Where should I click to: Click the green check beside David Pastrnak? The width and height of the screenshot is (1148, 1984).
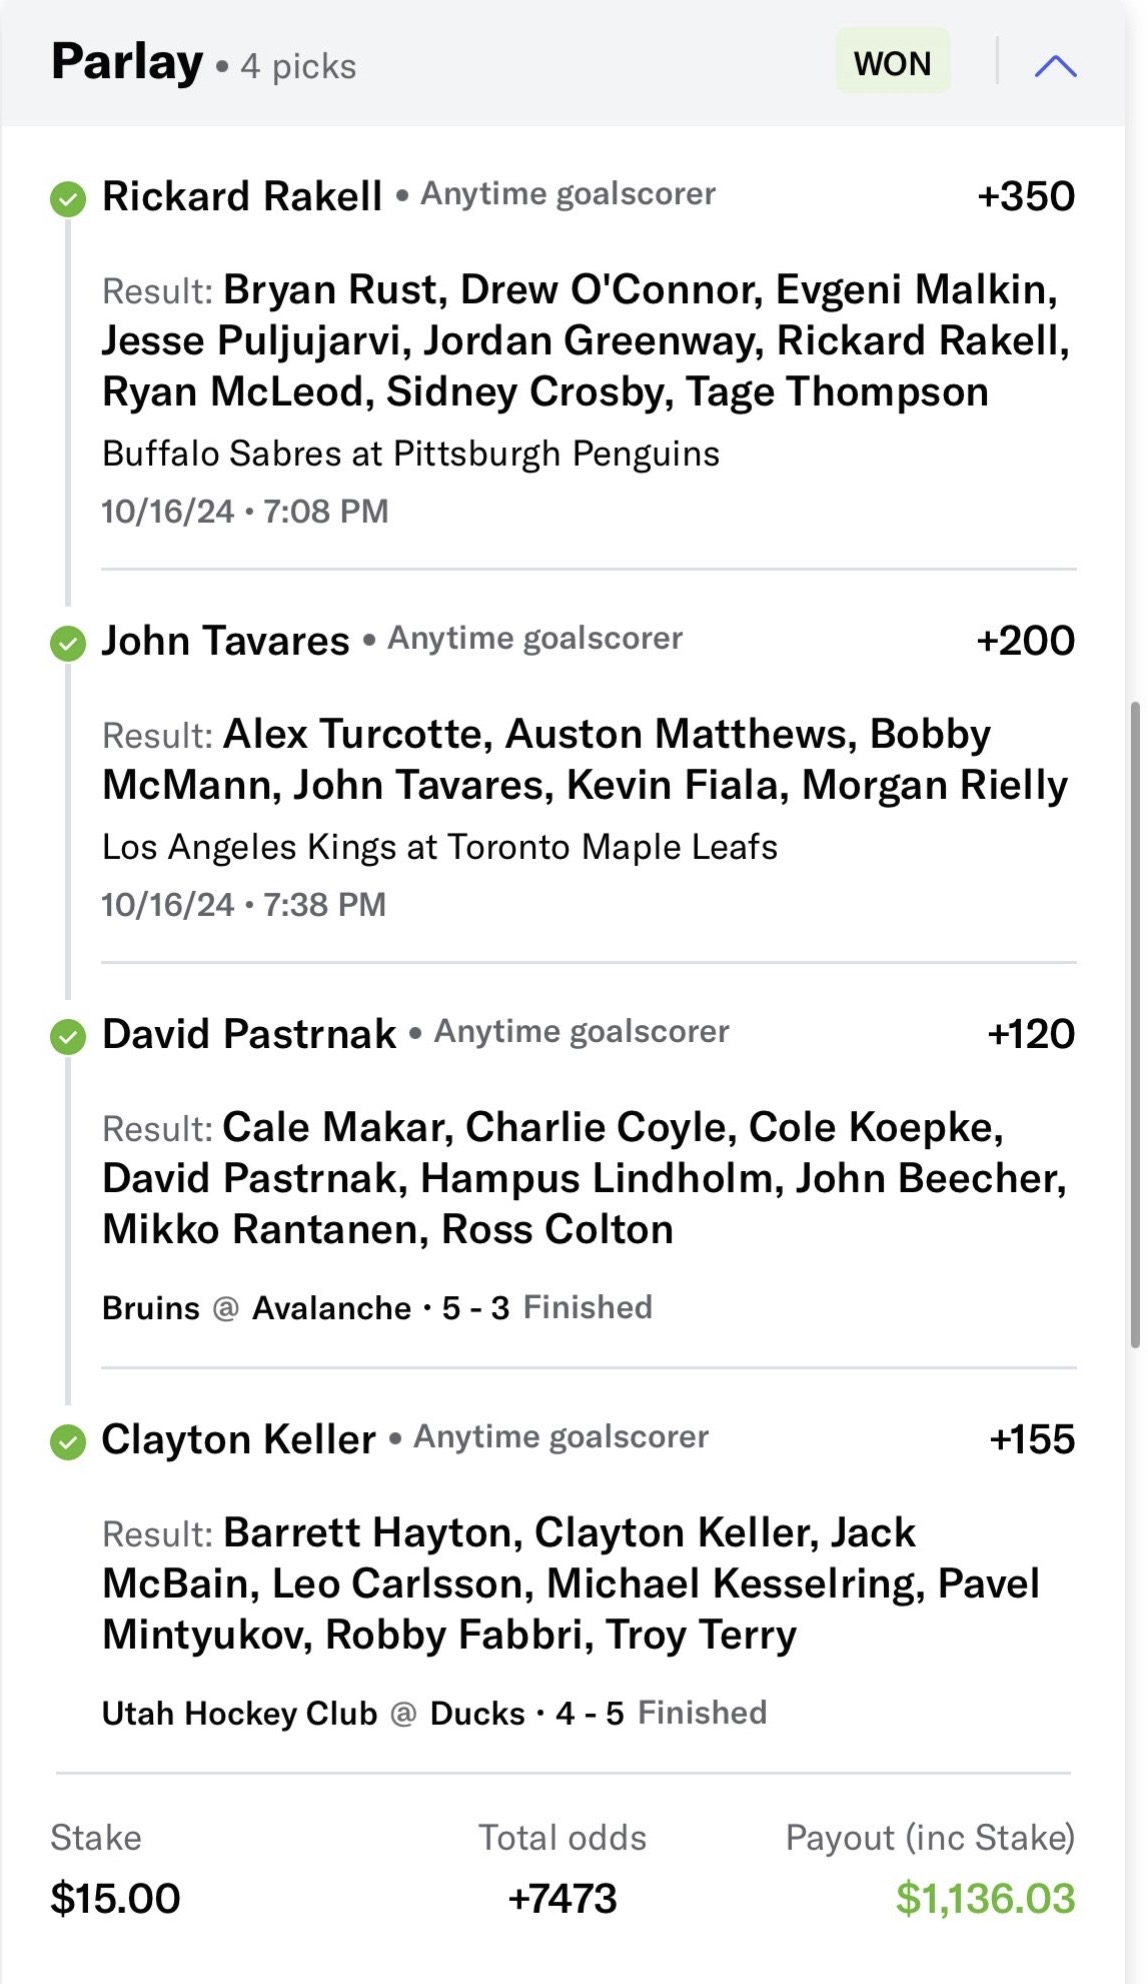coord(68,1036)
